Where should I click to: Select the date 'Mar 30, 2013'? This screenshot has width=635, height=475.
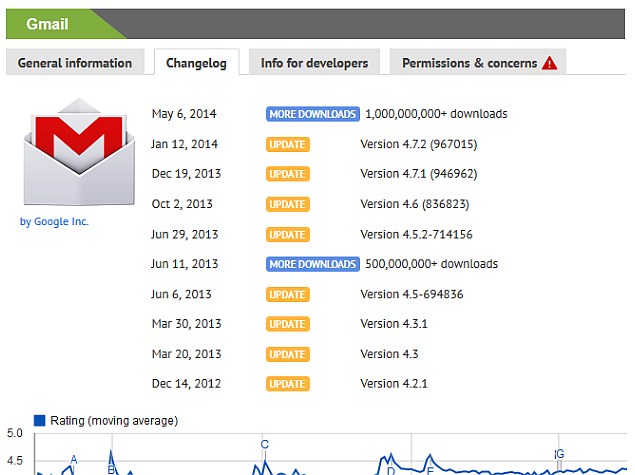186,324
